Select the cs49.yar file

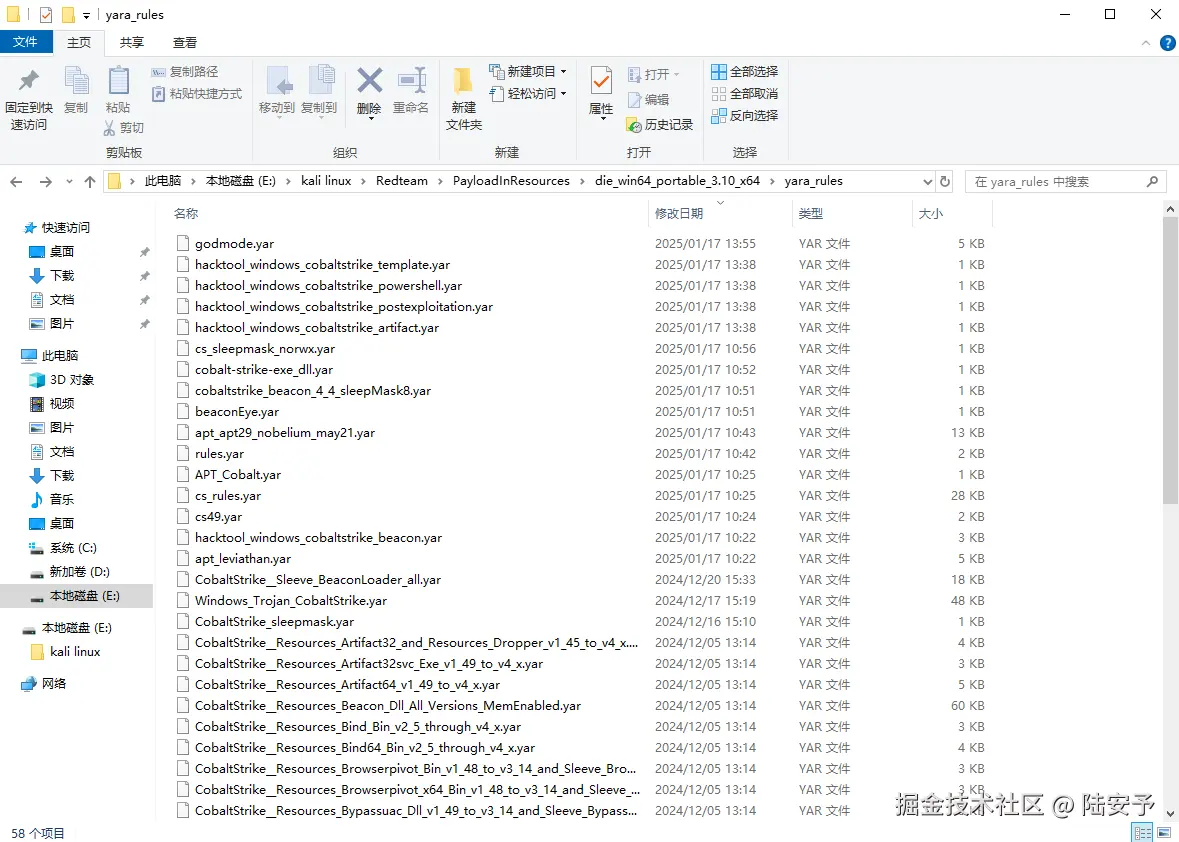(x=218, y=517)
